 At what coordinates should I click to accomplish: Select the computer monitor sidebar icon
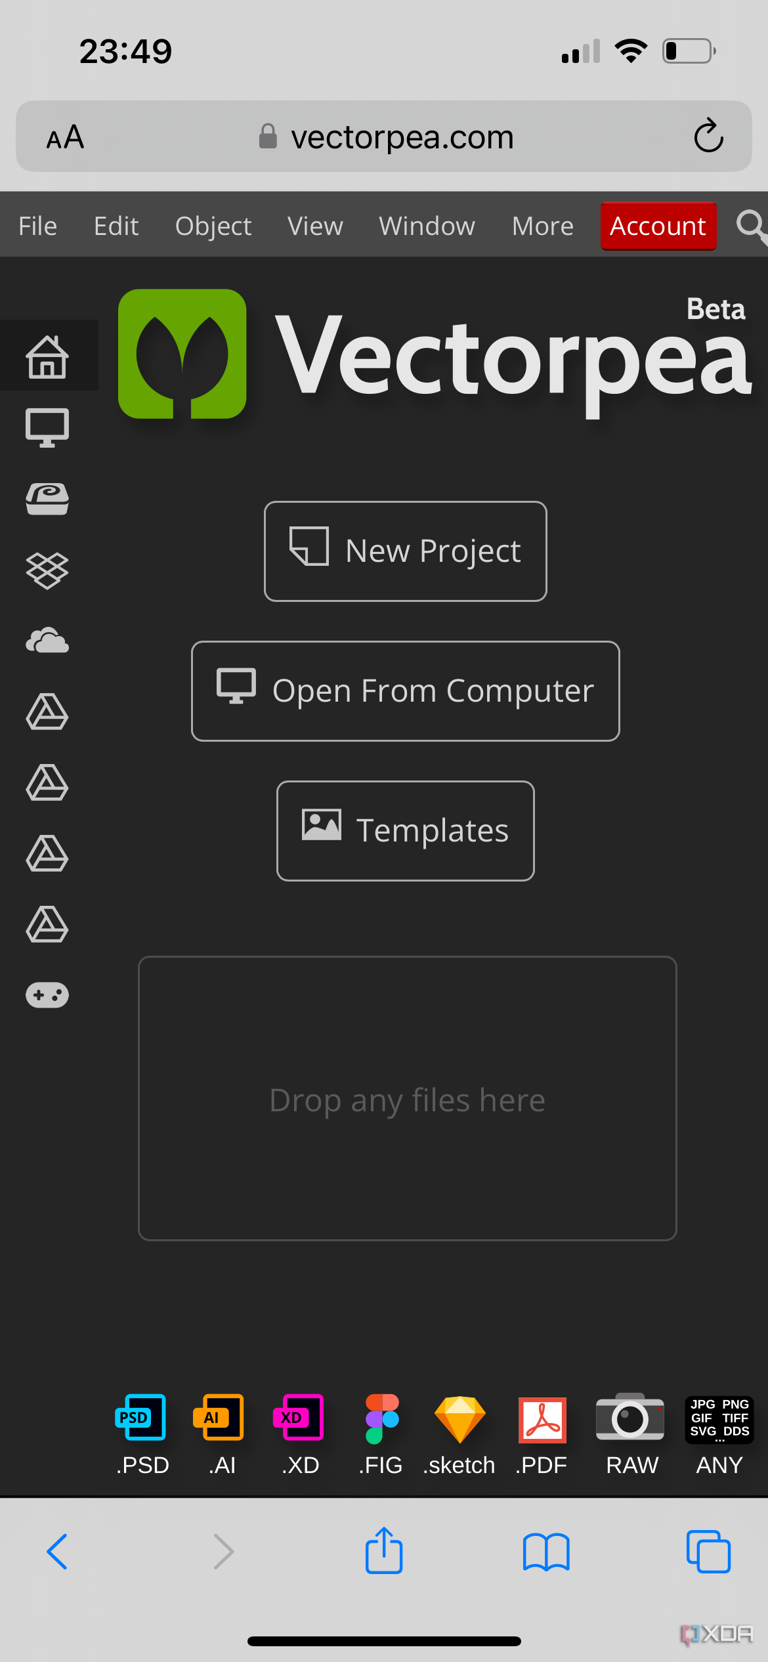point(47,428)
